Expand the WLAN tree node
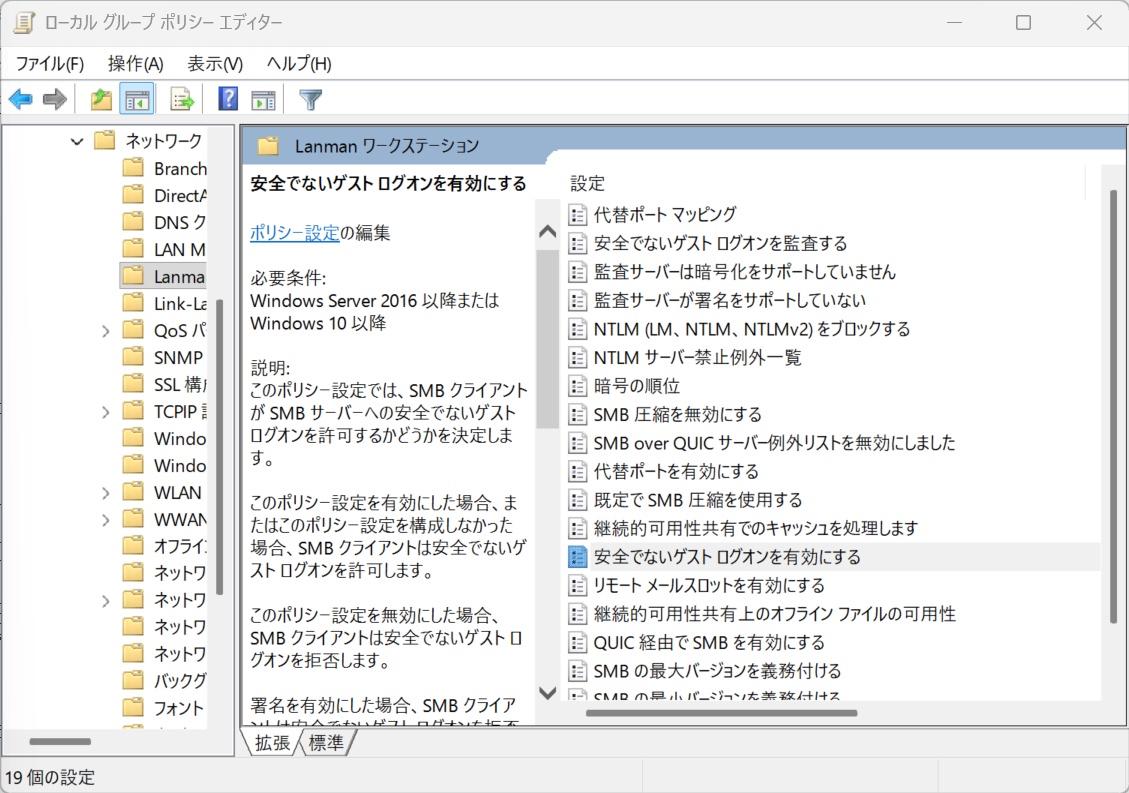 tap(106, 492)
